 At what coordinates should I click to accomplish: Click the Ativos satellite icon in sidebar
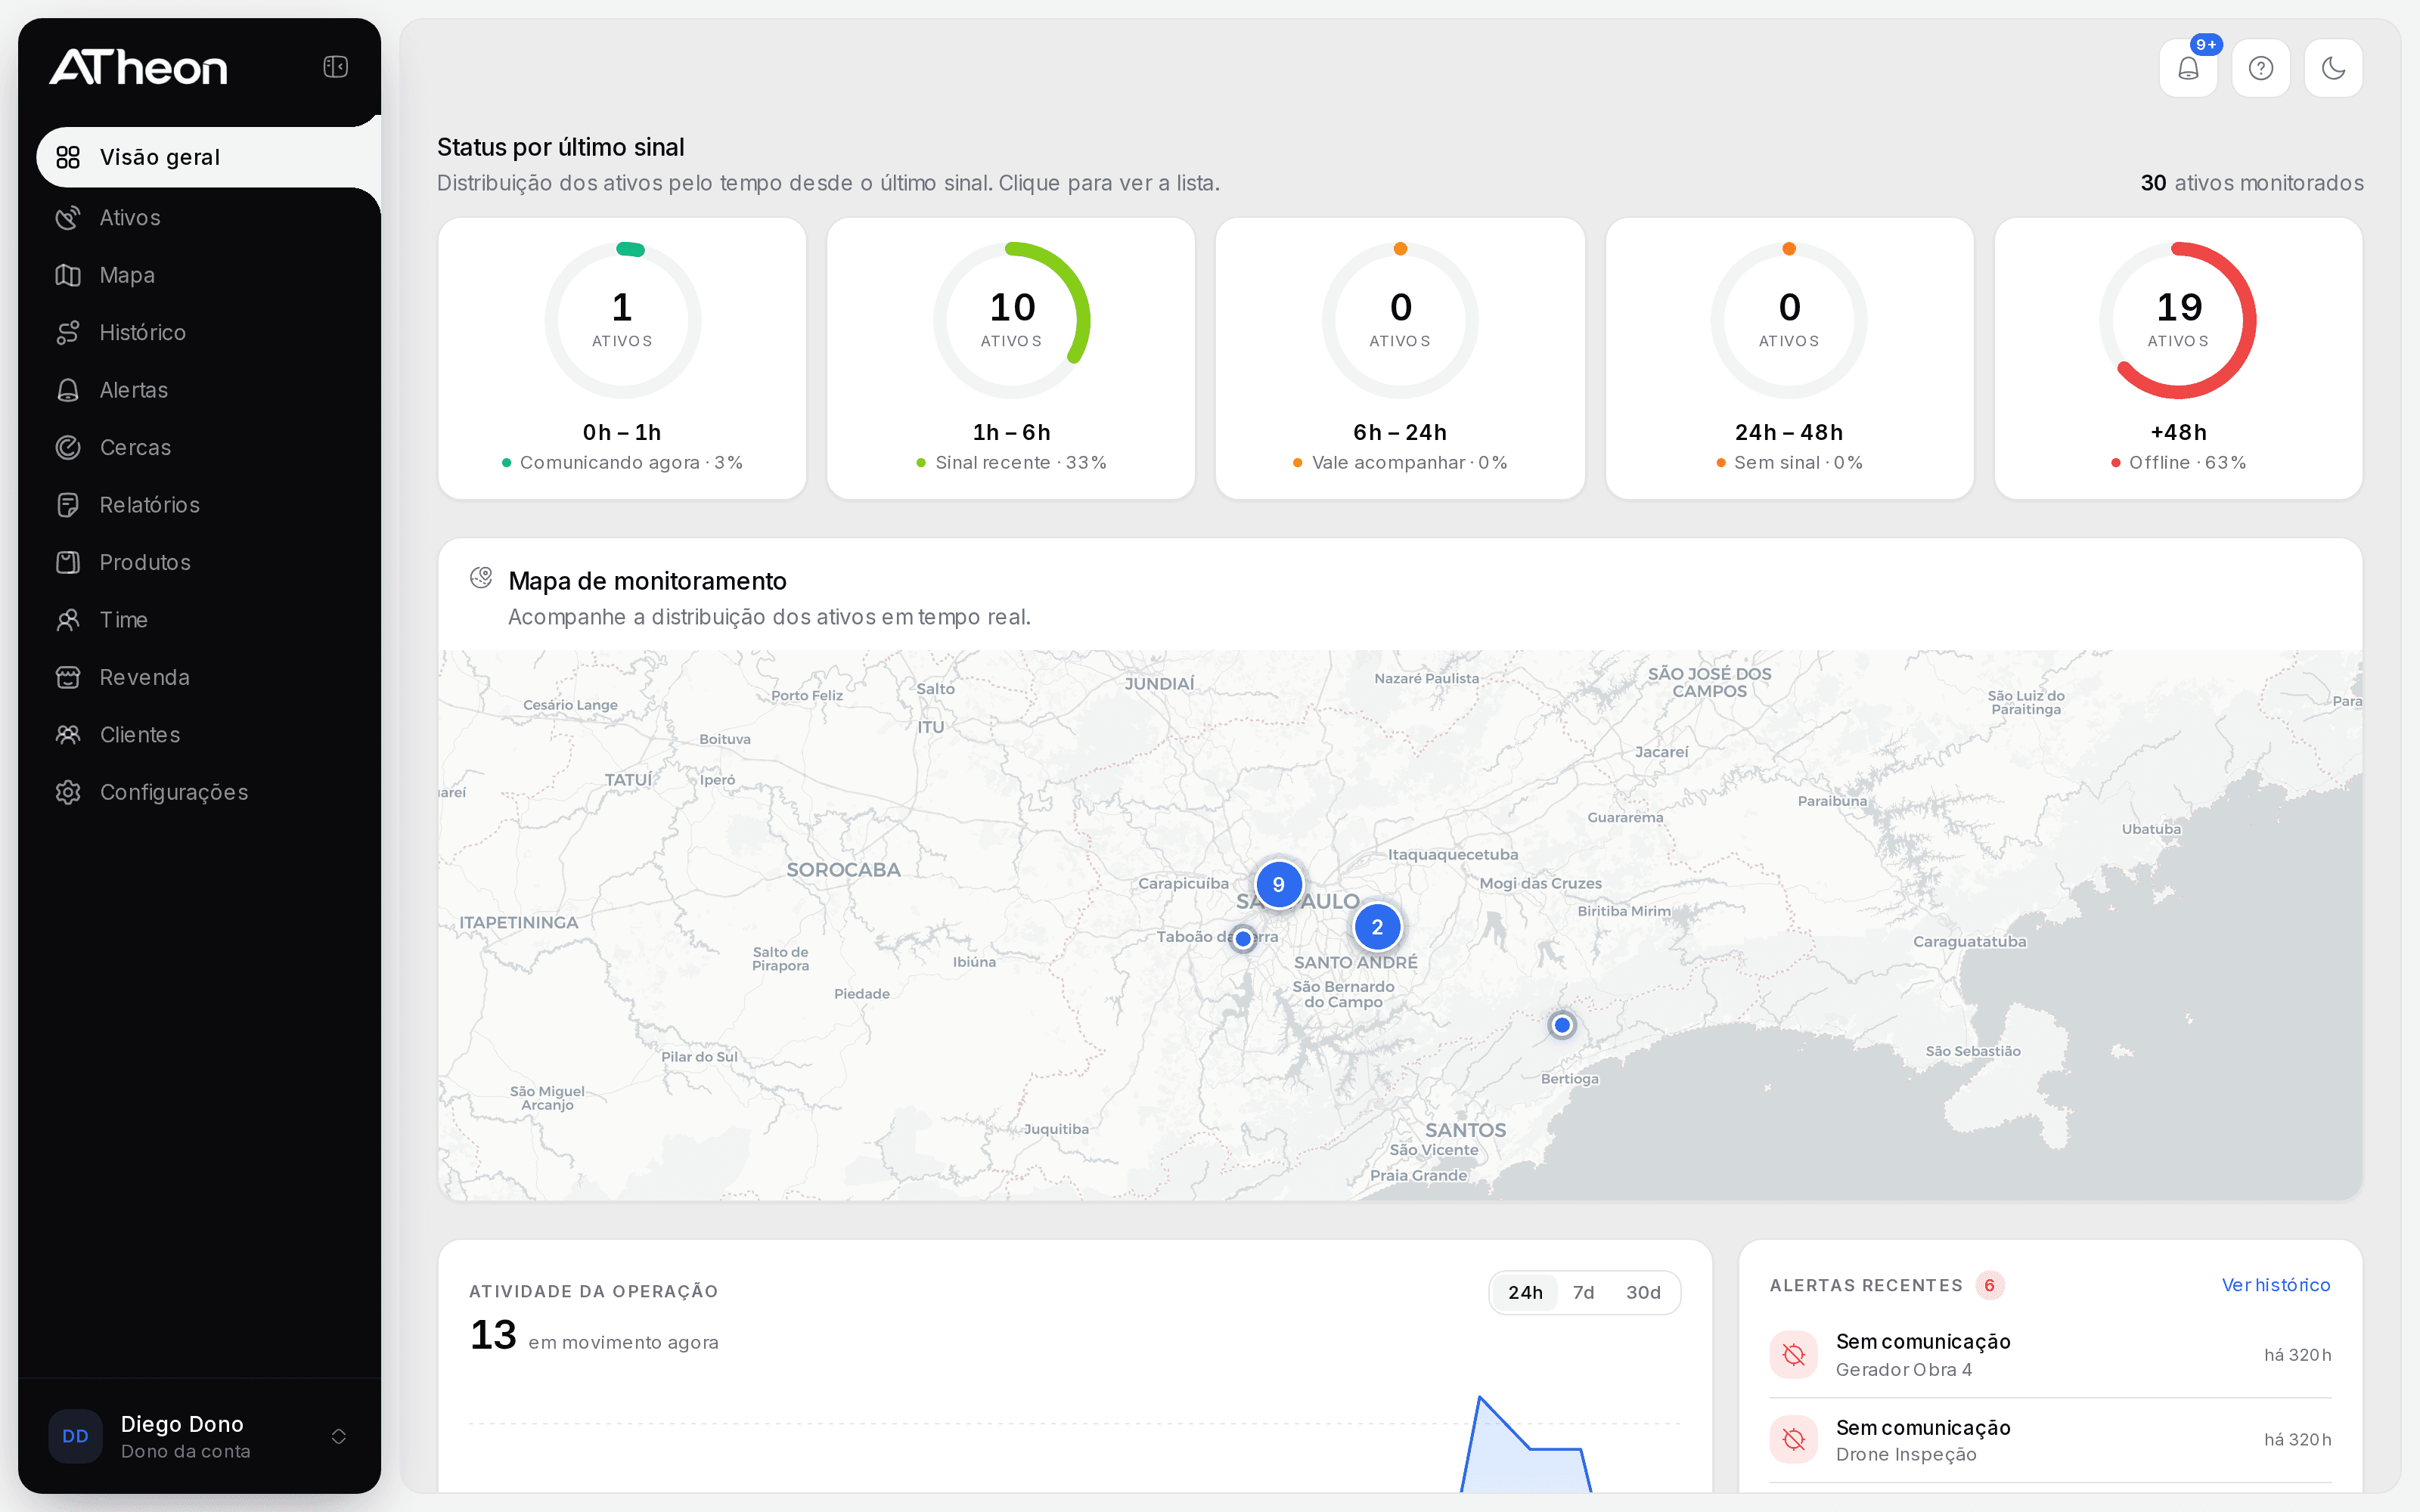(68, 218)
